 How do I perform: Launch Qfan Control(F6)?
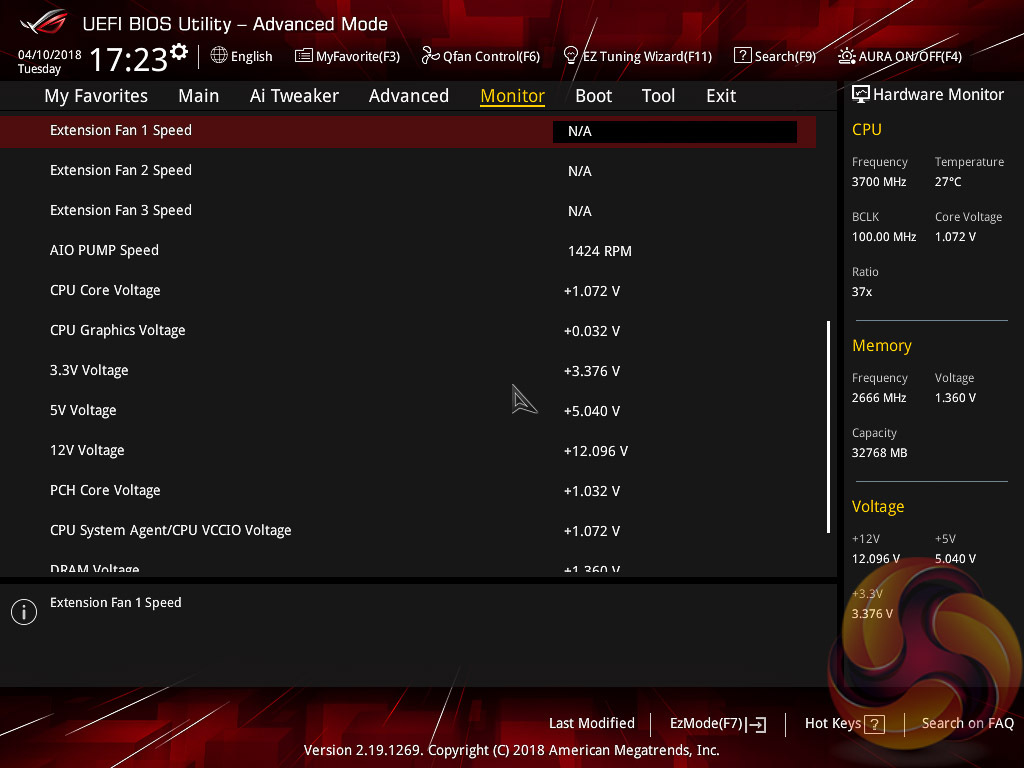[491, 56]
